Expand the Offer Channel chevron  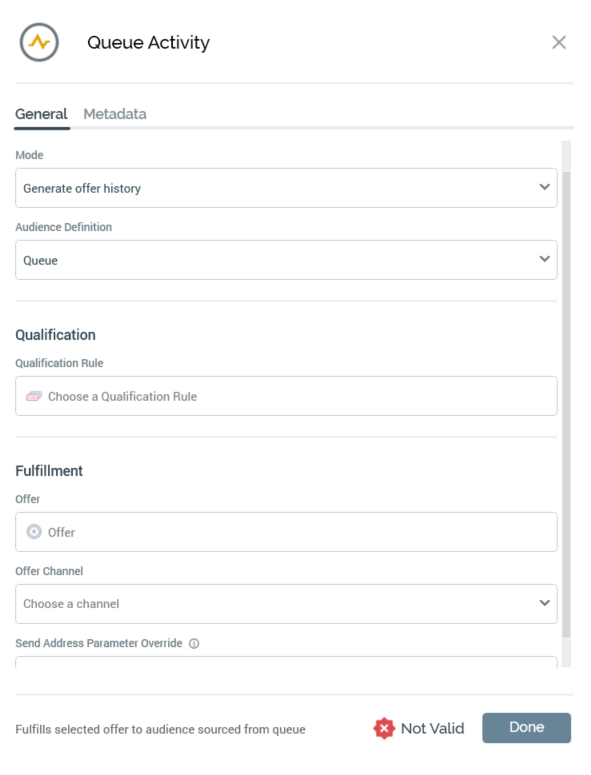pyautogui.click(x=545, y=603)
